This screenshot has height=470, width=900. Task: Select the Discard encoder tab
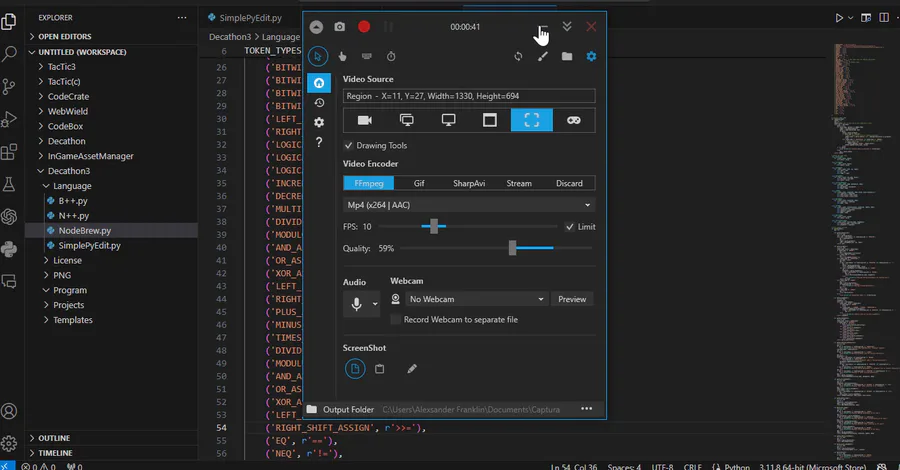point(569,183)
